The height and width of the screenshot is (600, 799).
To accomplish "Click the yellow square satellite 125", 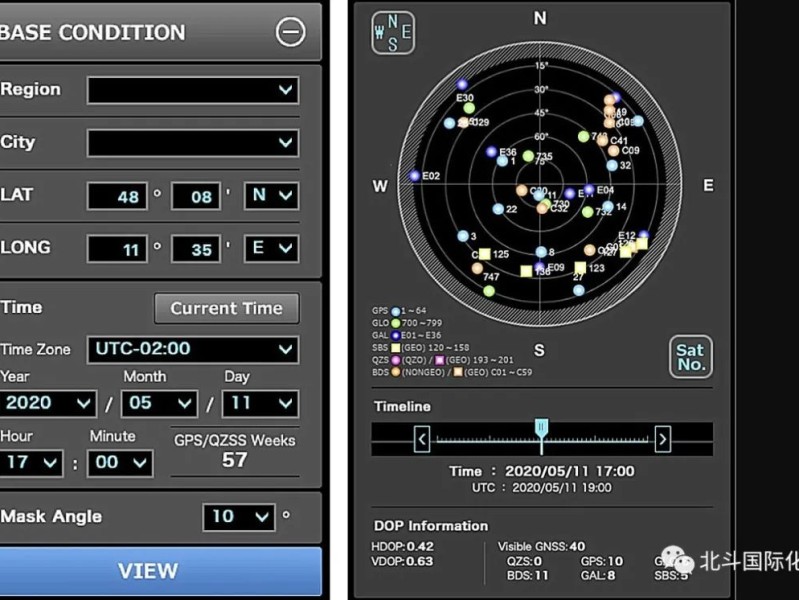I will (x=483, y=255).
